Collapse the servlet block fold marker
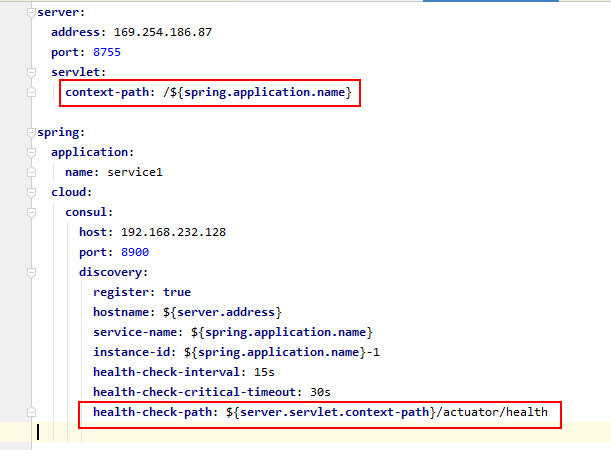Image resolution: width=611 pixels, height=450 pixels. (x=32, y=72)
